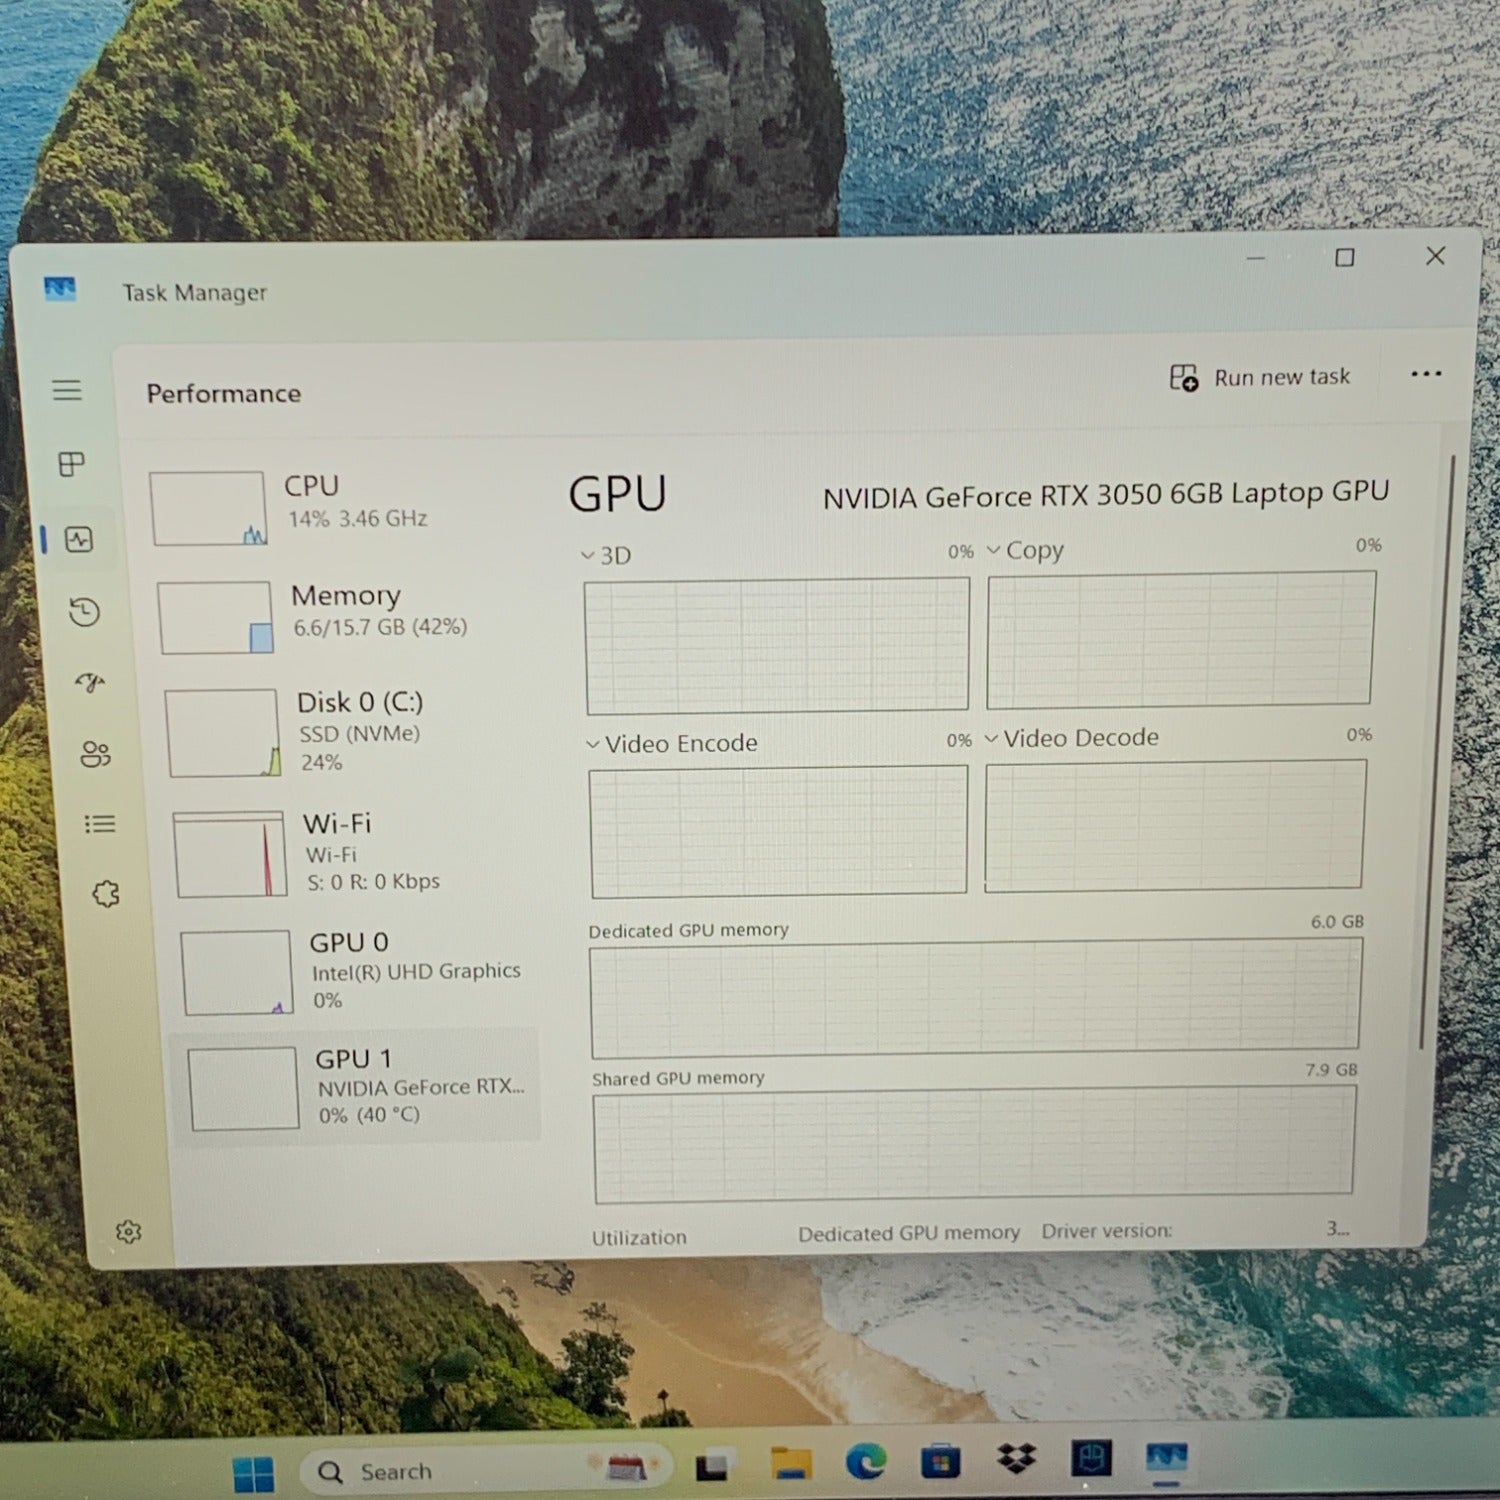Expand the Copy engine graph dropdown
Viewport: 1500px width, 1500px height.
click(x=1025, y=550)
